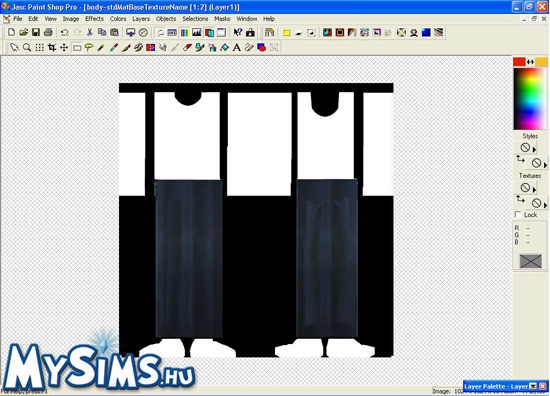Select the Mover four-arrow tool

coord(64,47)
